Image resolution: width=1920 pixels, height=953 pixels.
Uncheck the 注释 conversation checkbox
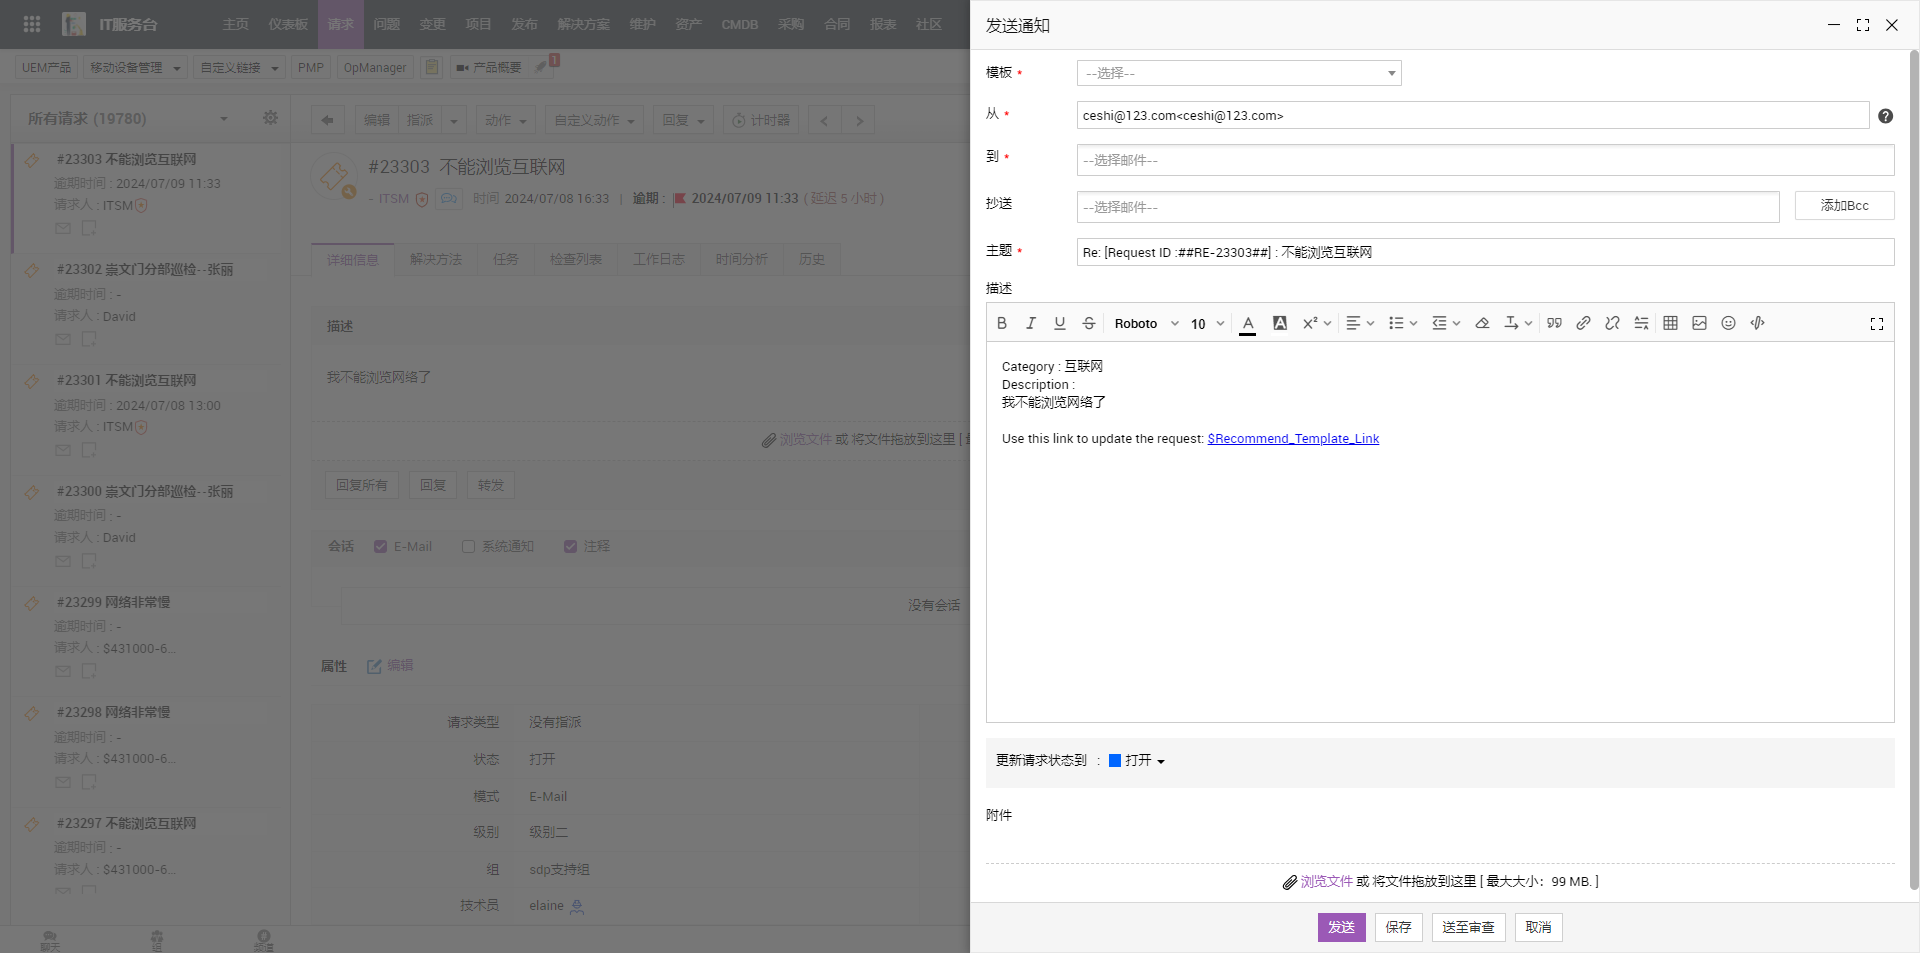point(570,547)
